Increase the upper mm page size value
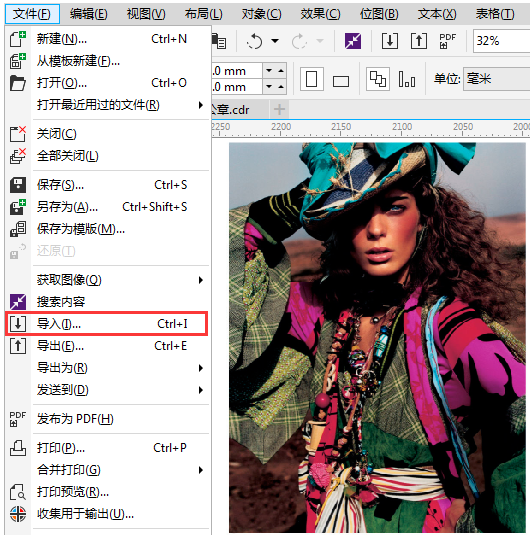530x535 pixels. pos(281,71)
